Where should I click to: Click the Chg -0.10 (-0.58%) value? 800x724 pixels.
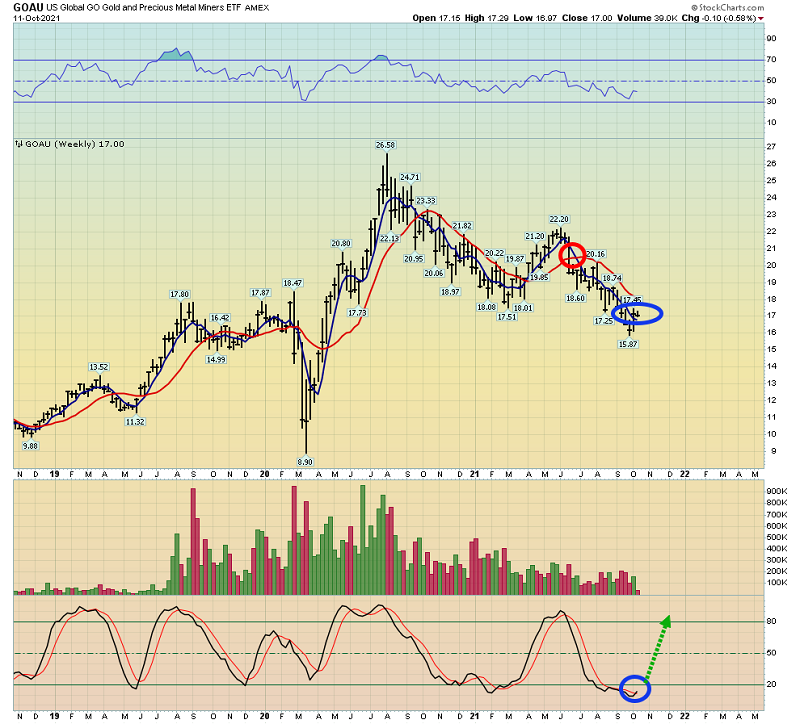pos(719,18)
